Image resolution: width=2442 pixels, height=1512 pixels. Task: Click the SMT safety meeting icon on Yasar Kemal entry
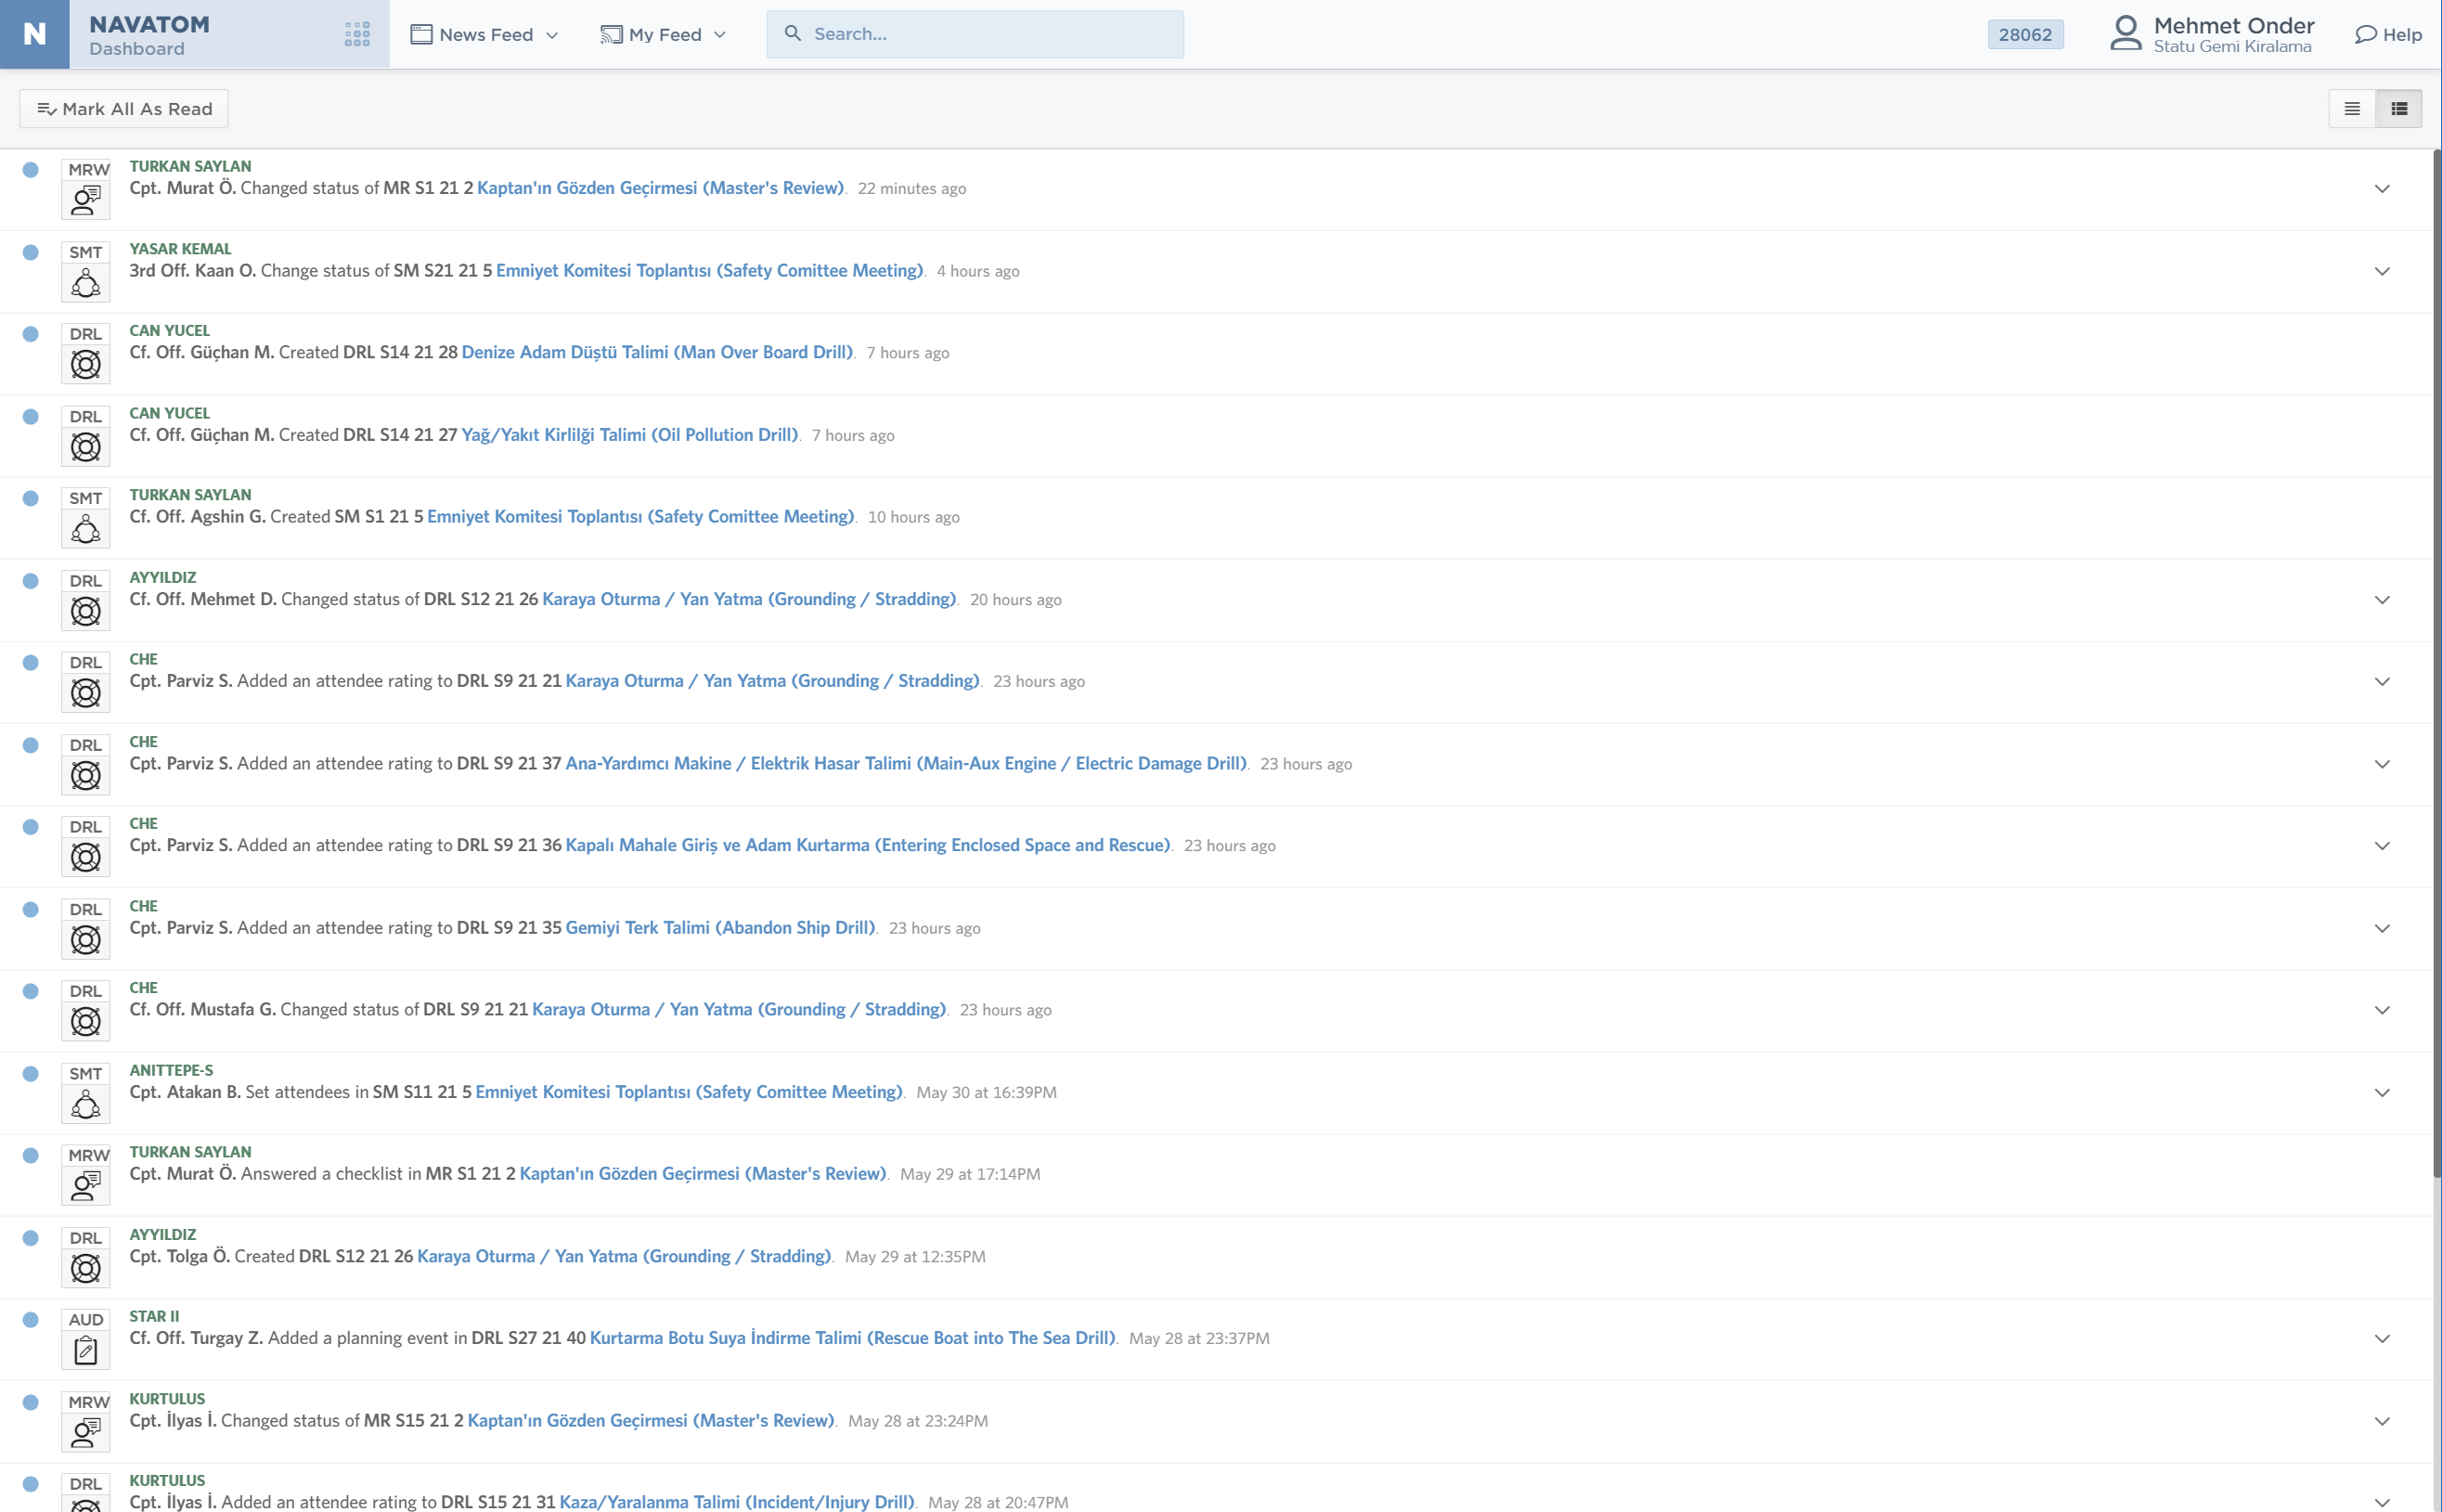(86, 272)
